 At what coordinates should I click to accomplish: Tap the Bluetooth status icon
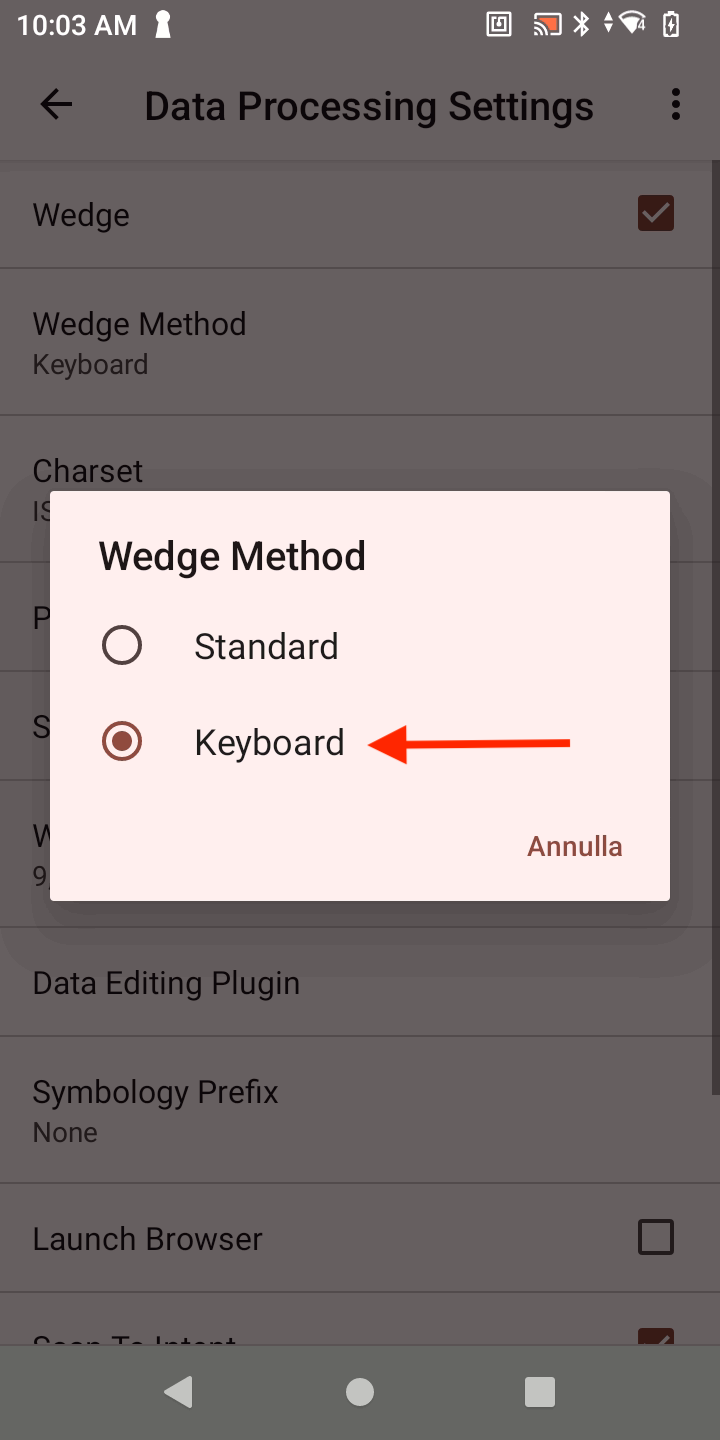point(581,25)
